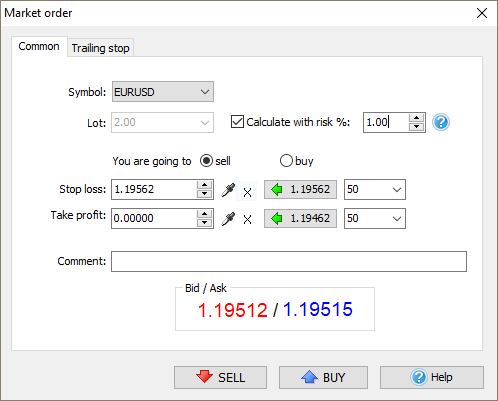Select the sell radio button
Viewport: 498px width, 401px height.
[206, 161]
